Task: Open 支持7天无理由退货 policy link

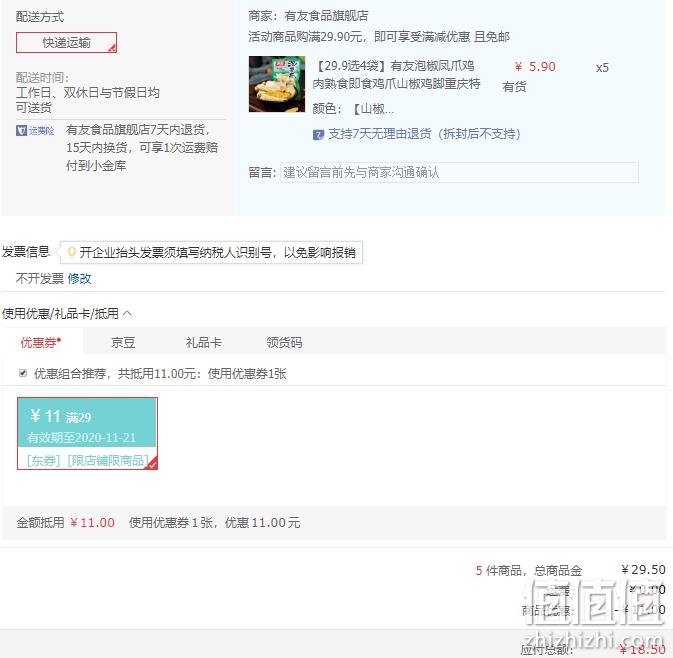Action: point(424,134)
